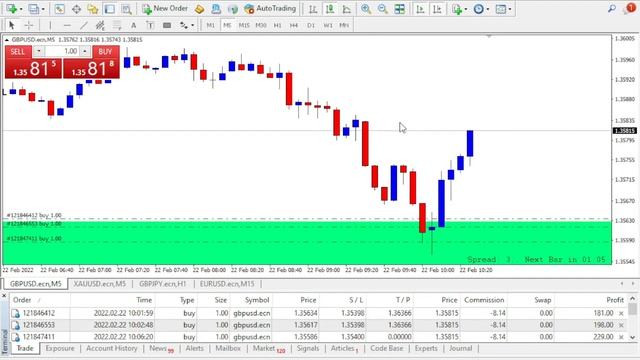The height and width of the screenshot is (360, 640).
Task: Select the Trendline tool
Action: 84,25
